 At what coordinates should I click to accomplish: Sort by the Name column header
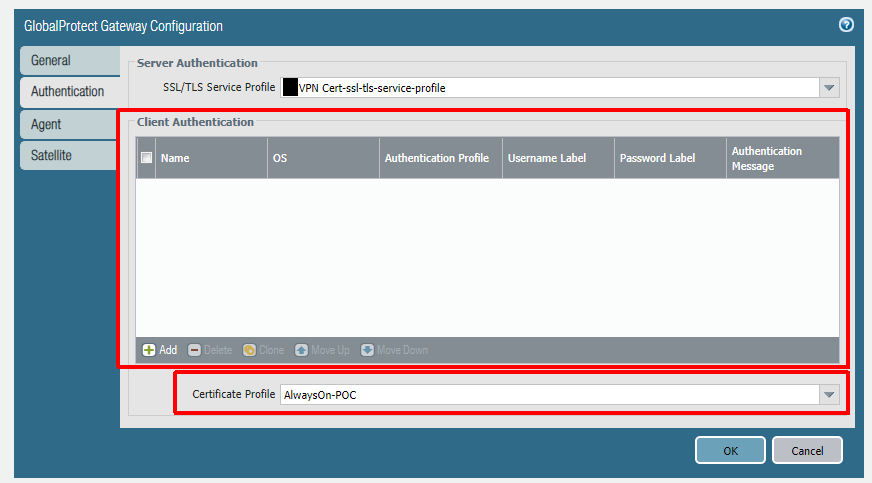coord(211,158)
